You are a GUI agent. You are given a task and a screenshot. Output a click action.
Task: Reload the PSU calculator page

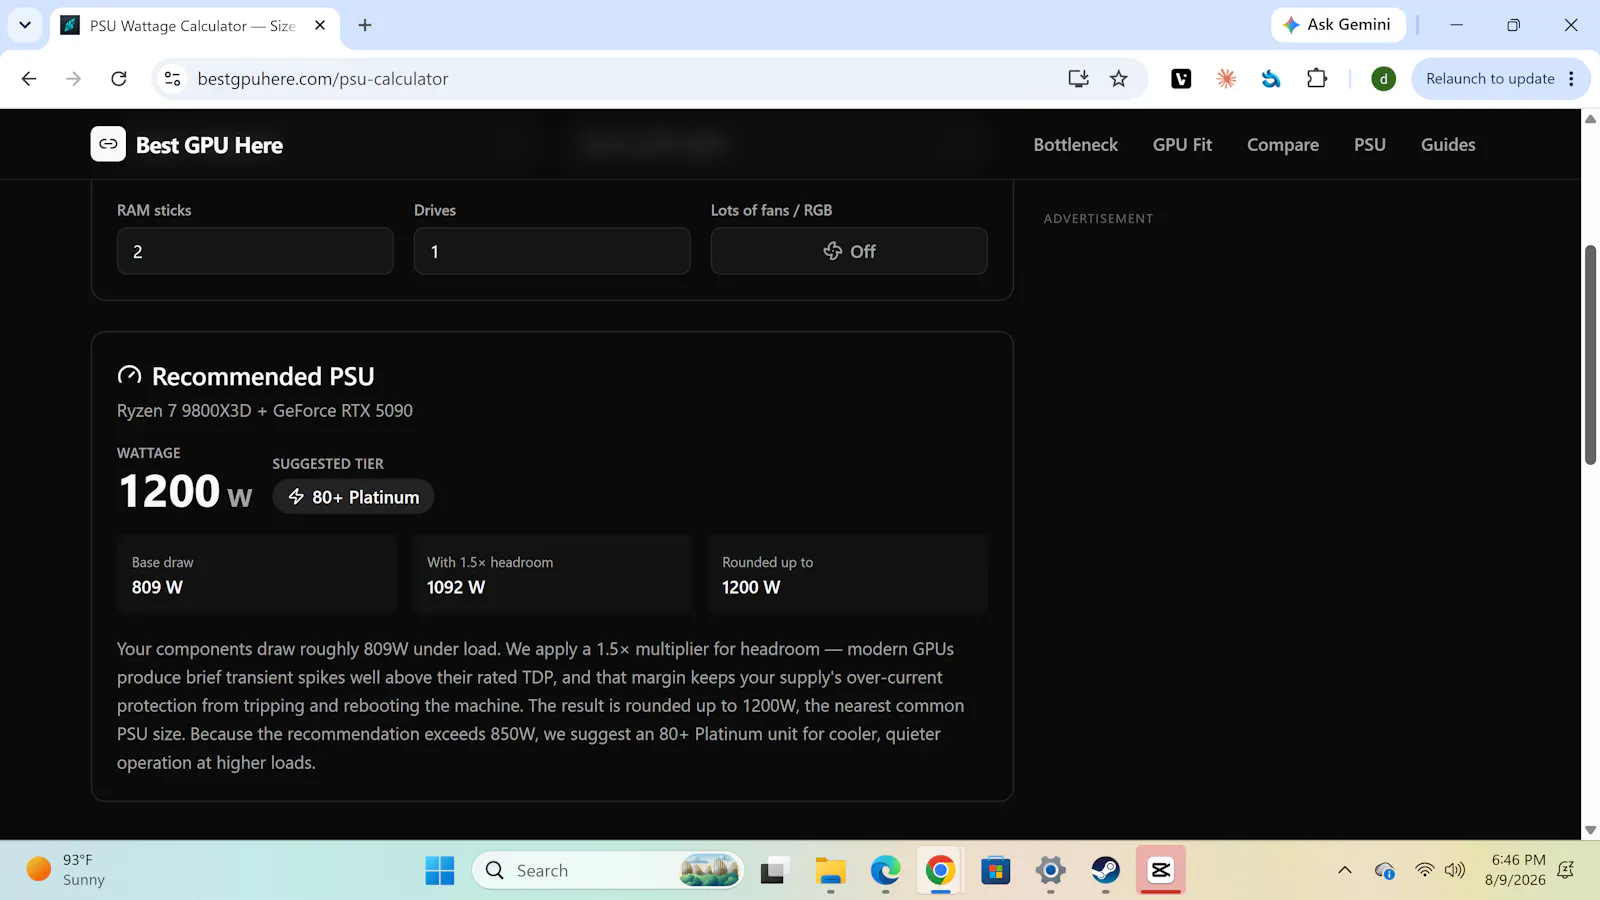(x=119, y=79)
